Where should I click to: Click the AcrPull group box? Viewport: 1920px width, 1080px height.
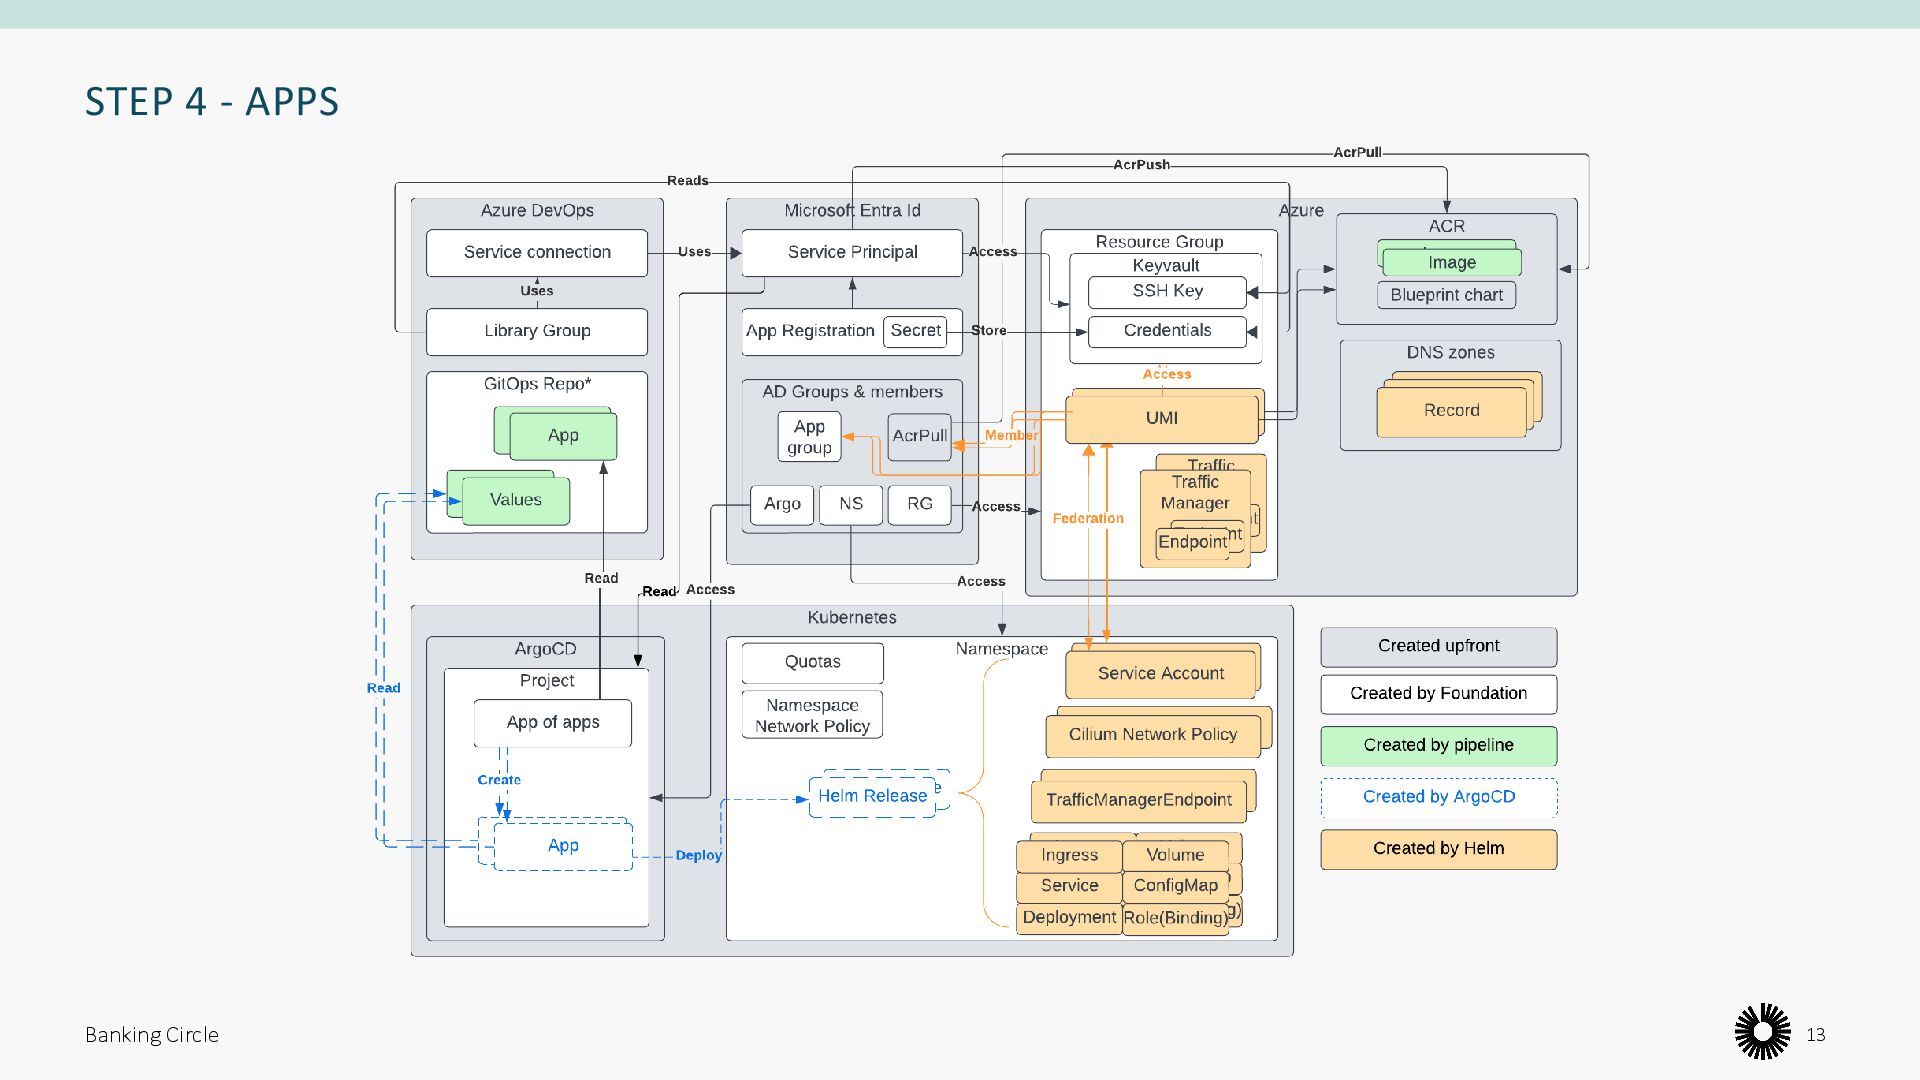click(x=919, y=436)
